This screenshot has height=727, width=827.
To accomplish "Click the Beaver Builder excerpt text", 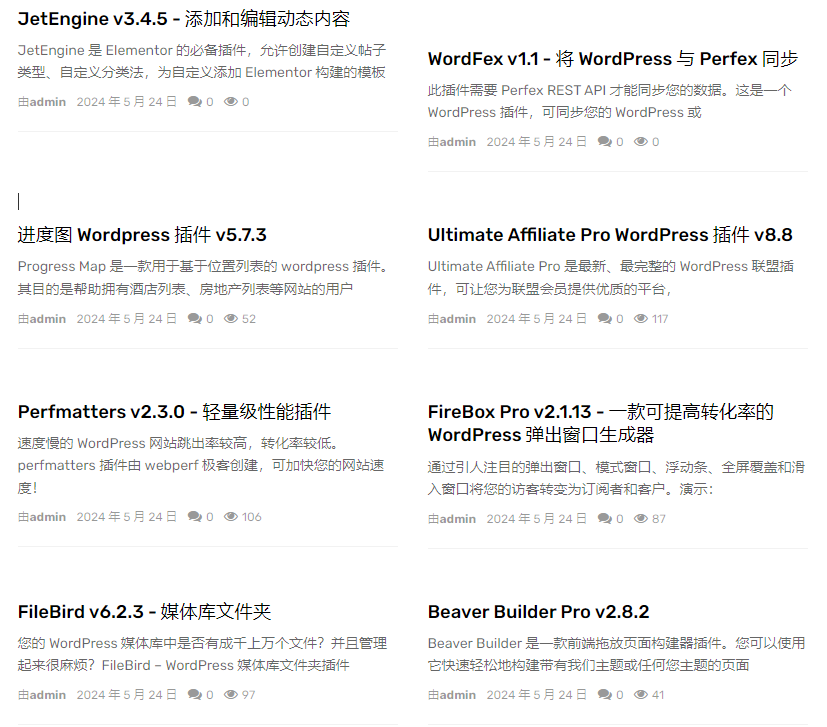I will click(x=617, y=654).
